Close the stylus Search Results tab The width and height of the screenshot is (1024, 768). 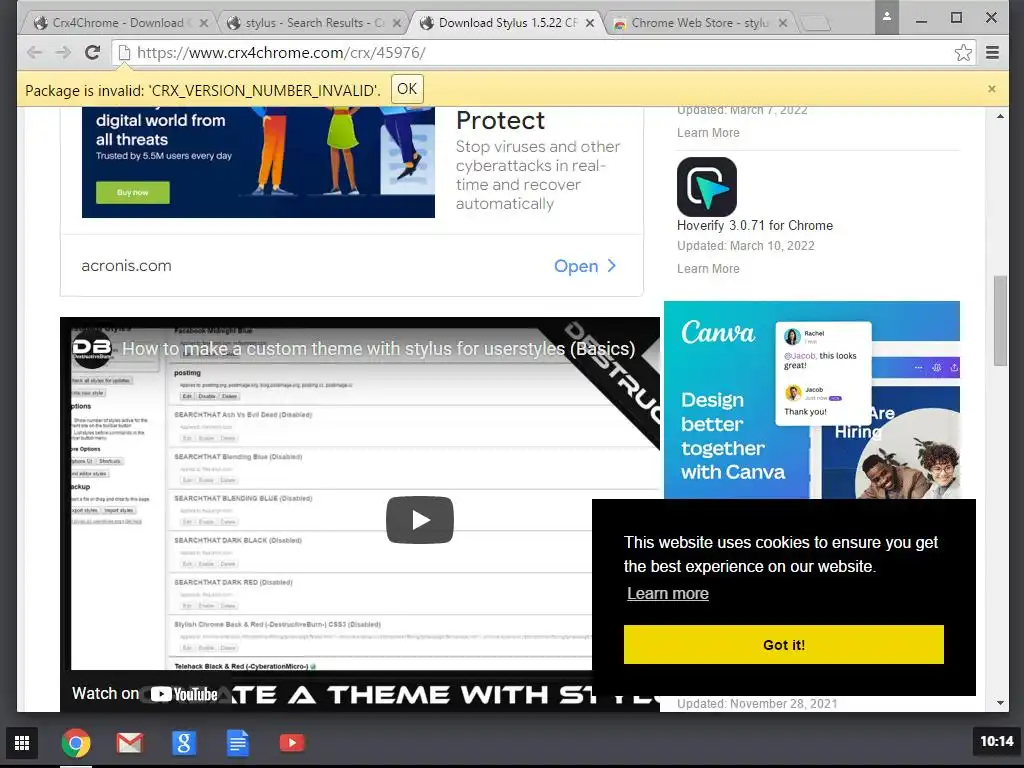[x=397, y=23]
